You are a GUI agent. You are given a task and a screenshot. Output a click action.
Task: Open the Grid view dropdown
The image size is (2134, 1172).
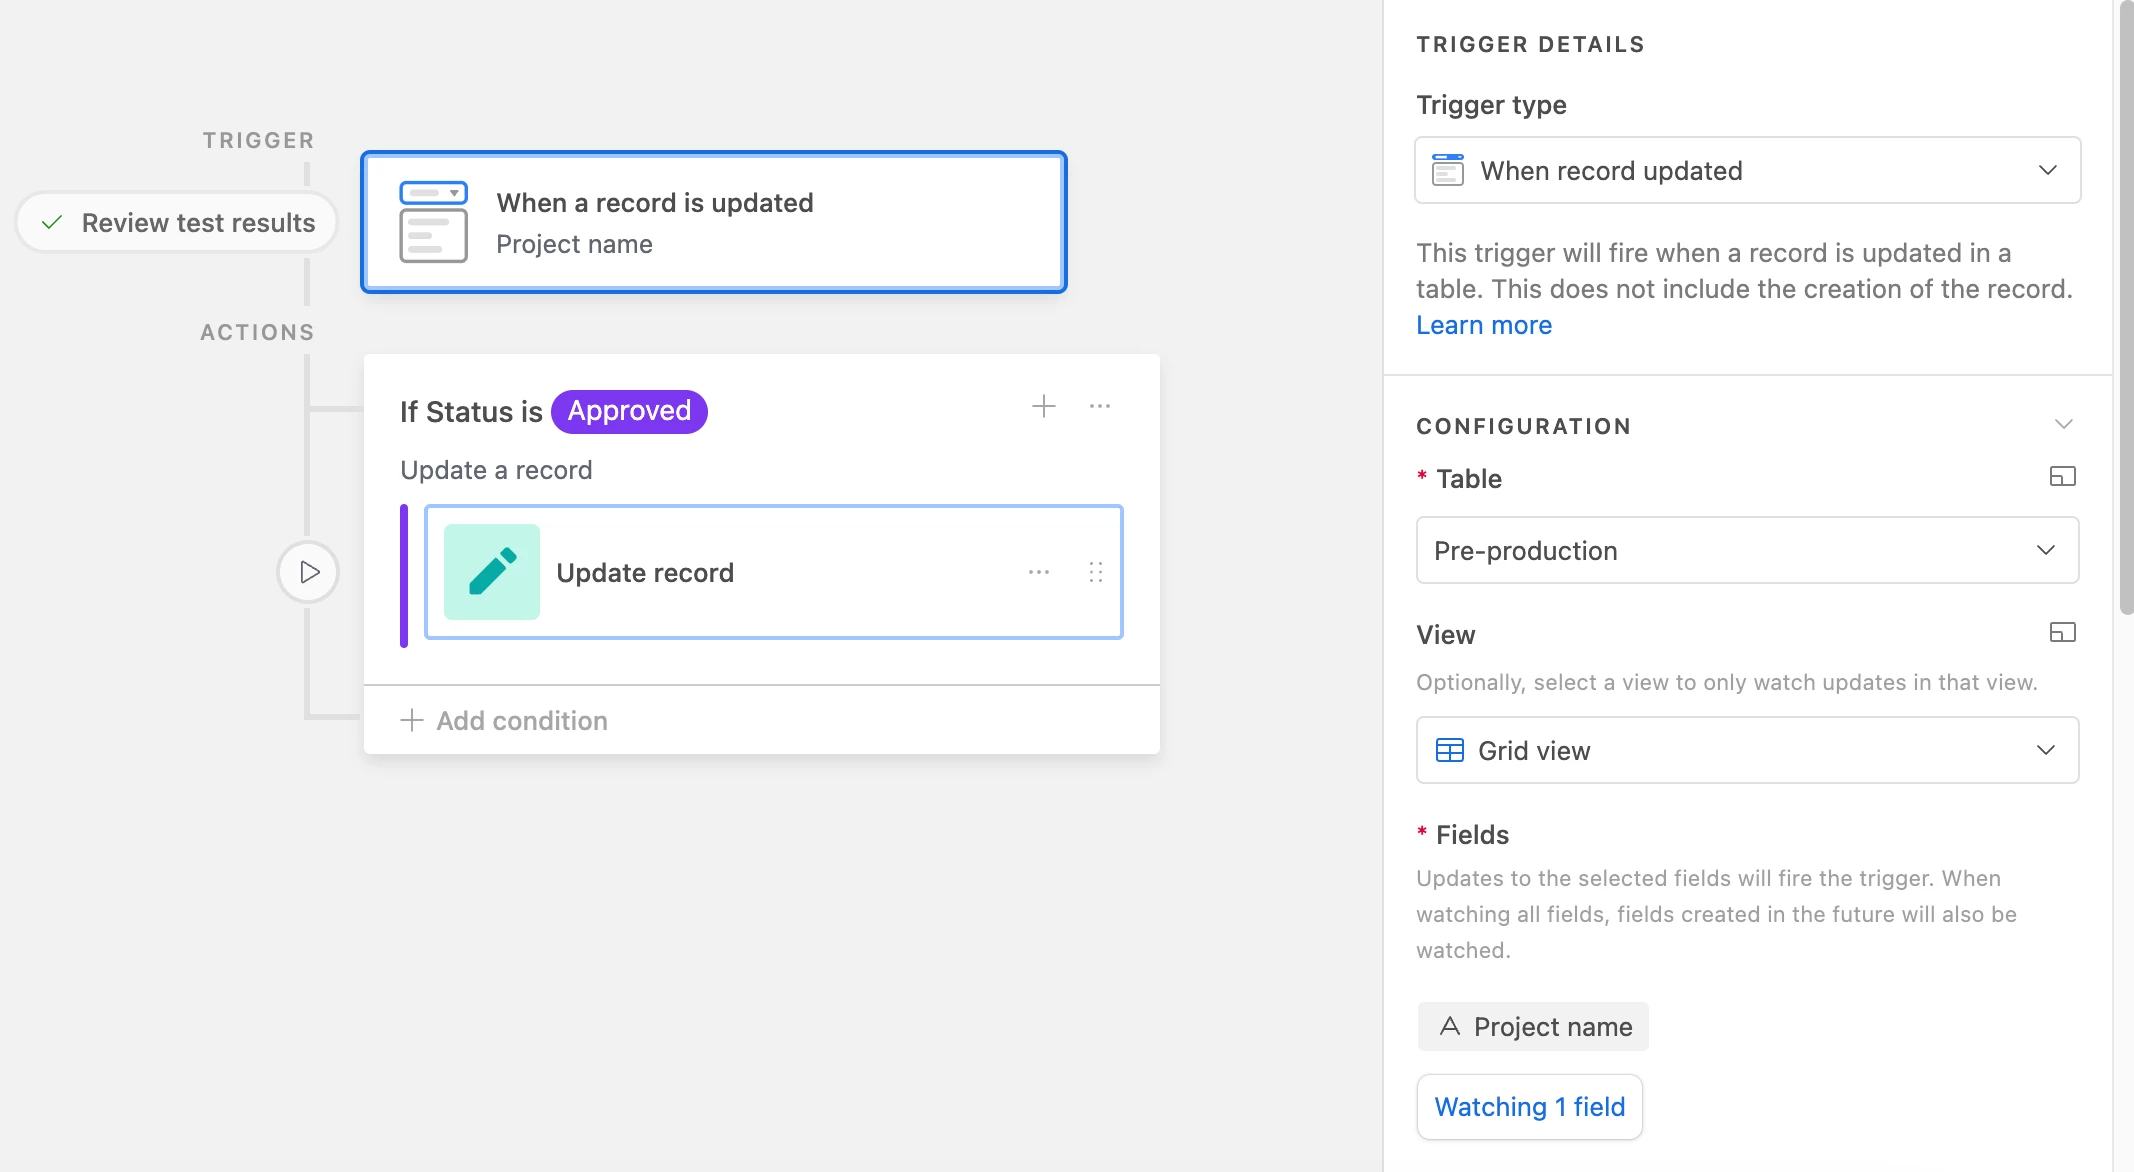(x=1747, y=751)
